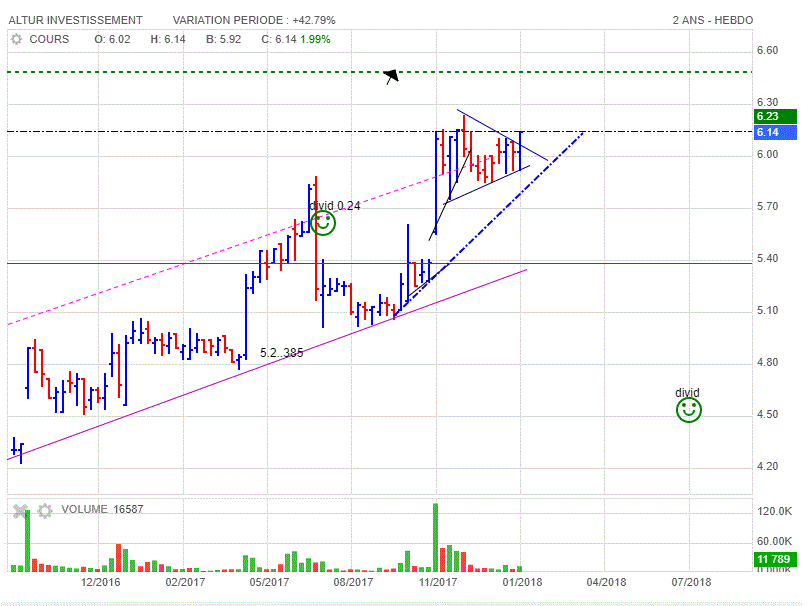Click the green 11 789 volume tag
Image resolution: width=807 pixels, height=606 pixels.
coord(774,558)
